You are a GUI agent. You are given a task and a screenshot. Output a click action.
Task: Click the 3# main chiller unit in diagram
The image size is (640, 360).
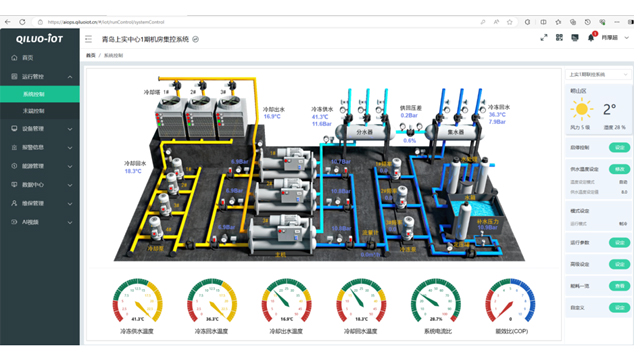point(282,235)
